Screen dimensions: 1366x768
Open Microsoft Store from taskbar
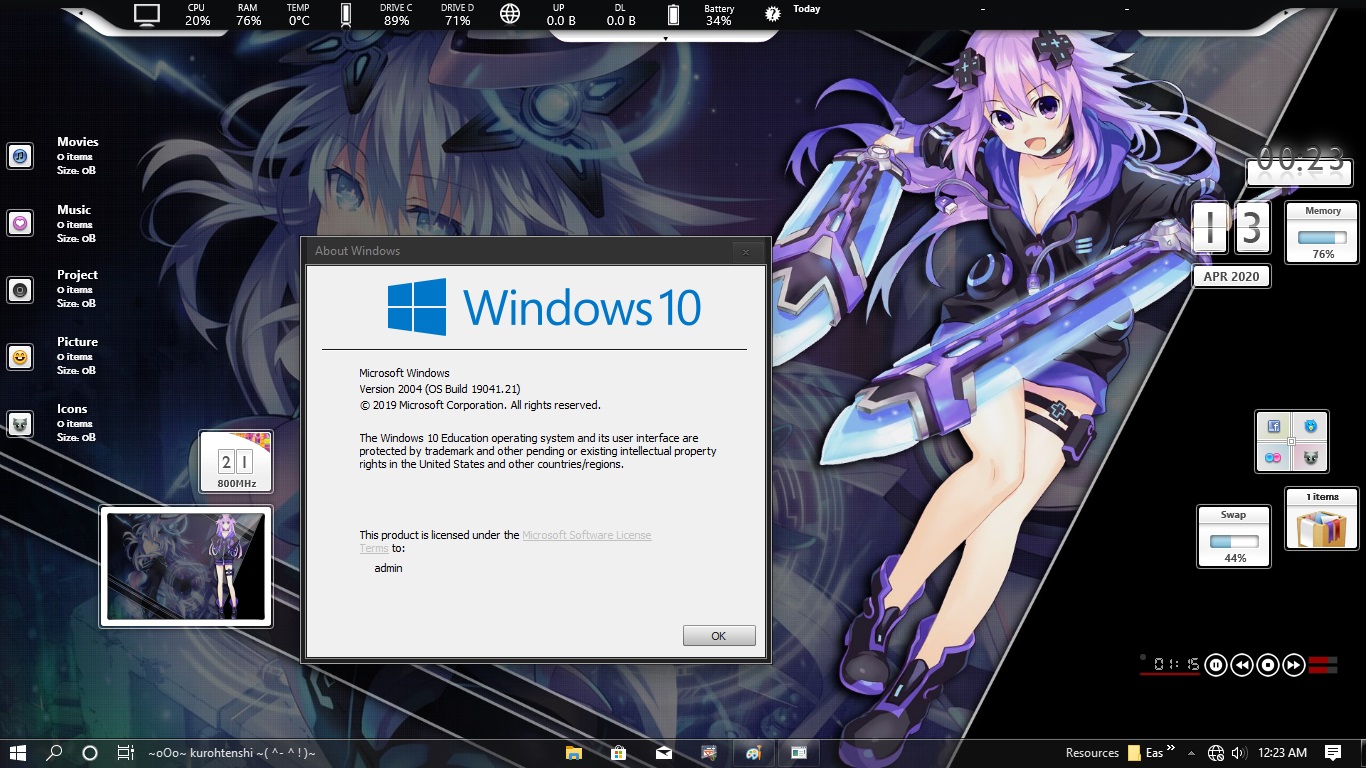pos(619,753)
